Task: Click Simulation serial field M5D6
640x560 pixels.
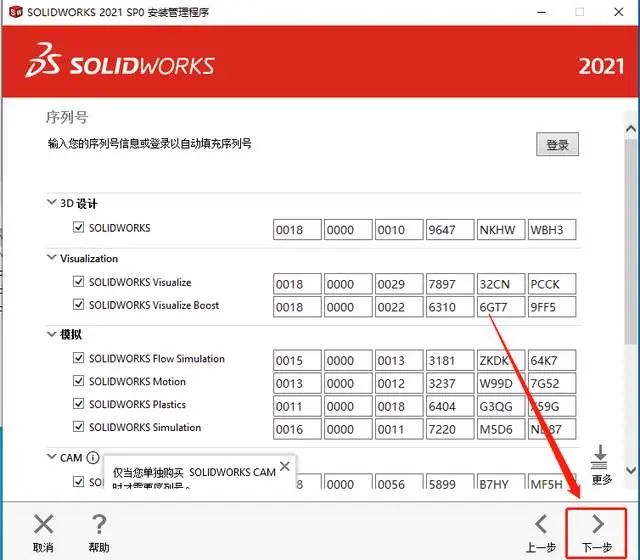Action: (x=501, y=429)
